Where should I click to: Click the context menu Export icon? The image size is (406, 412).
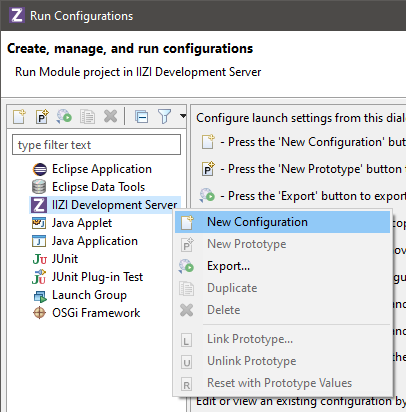(x=186, y=266)
